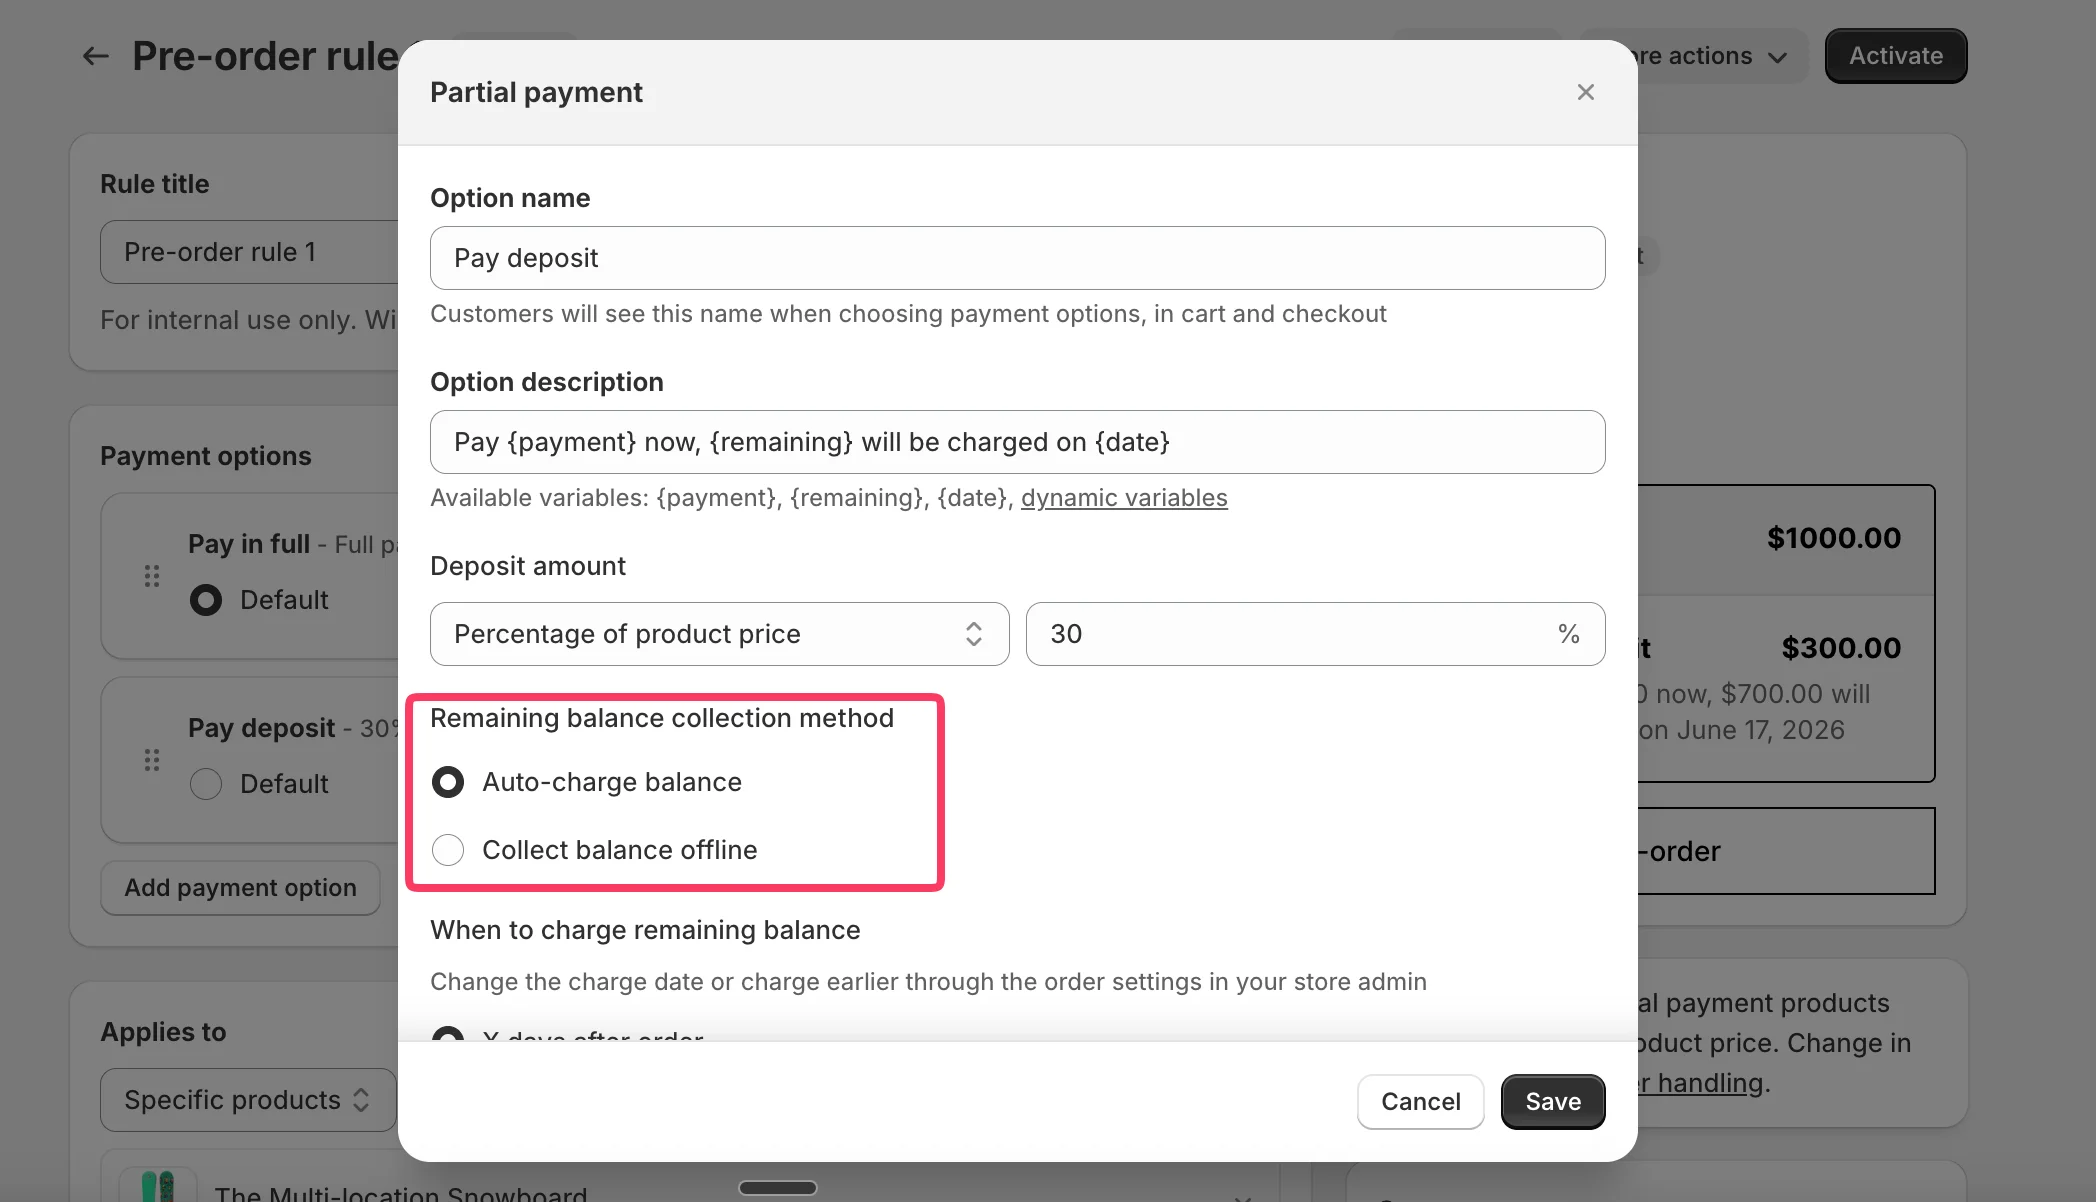This screenshot has width=2096, height=1202.
Task: Set Pay deposit as Default
Action: [206, 784]
